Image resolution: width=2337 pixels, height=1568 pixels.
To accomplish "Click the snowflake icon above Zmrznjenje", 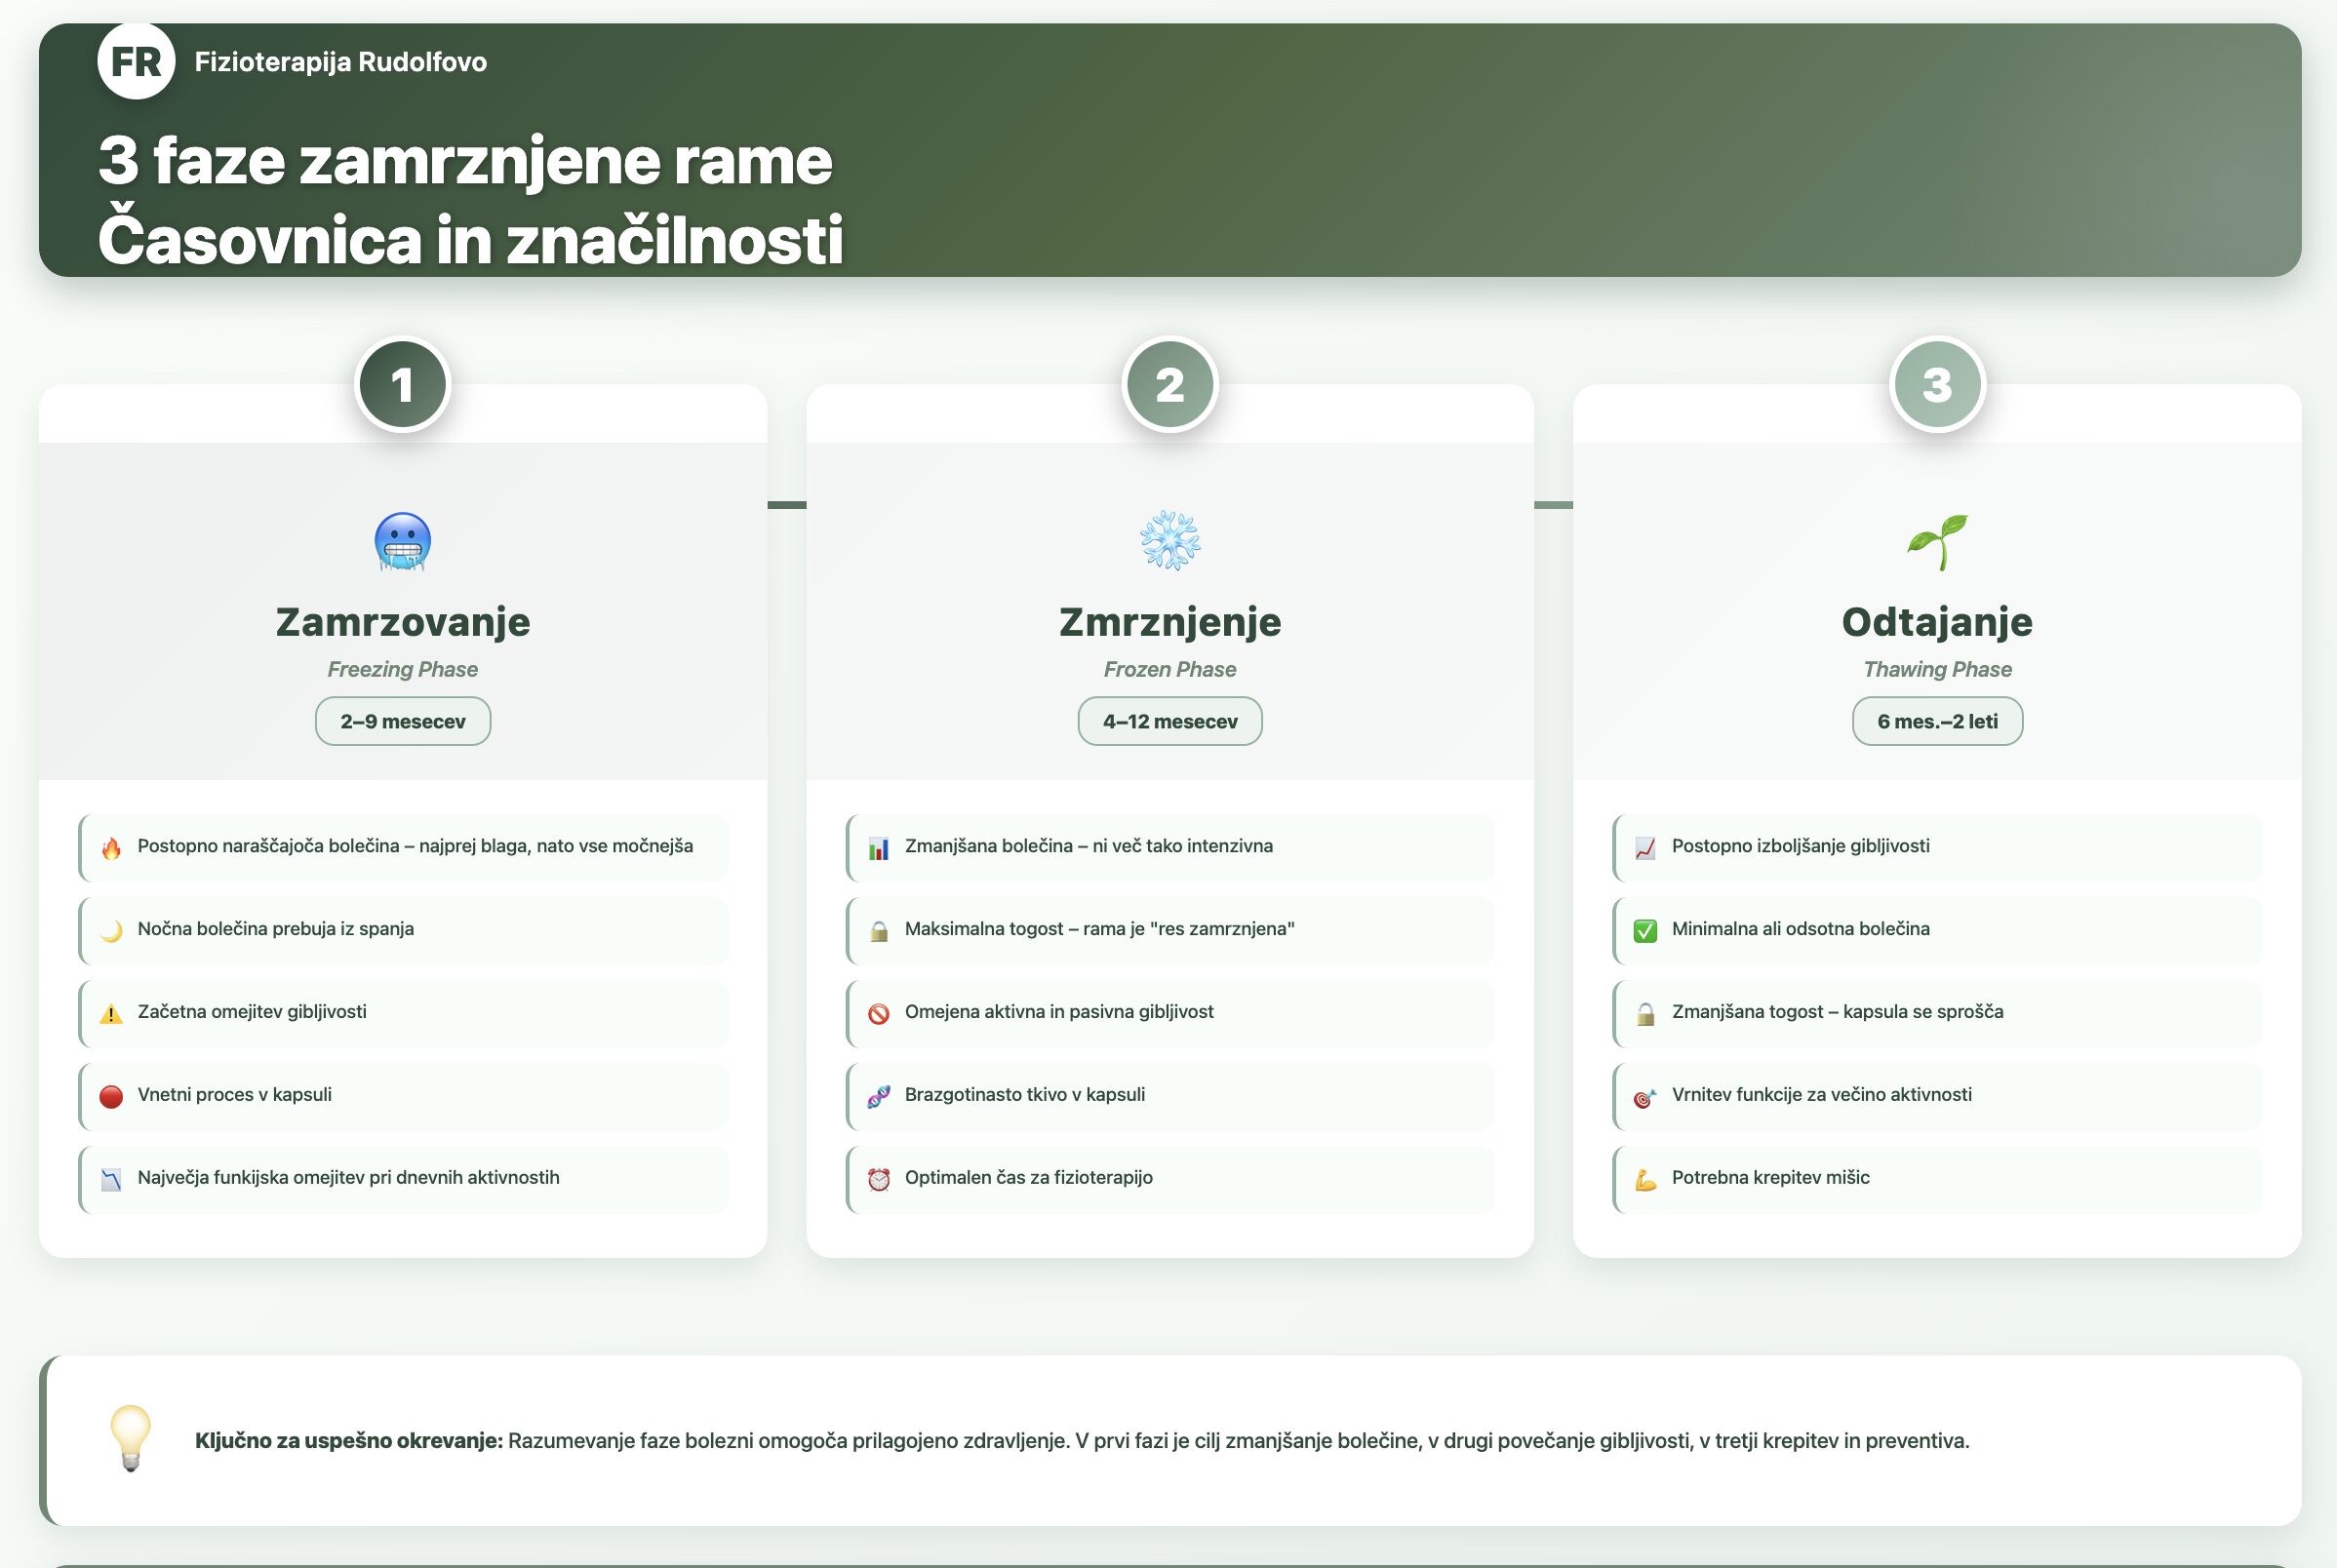I will [1170, 541].
